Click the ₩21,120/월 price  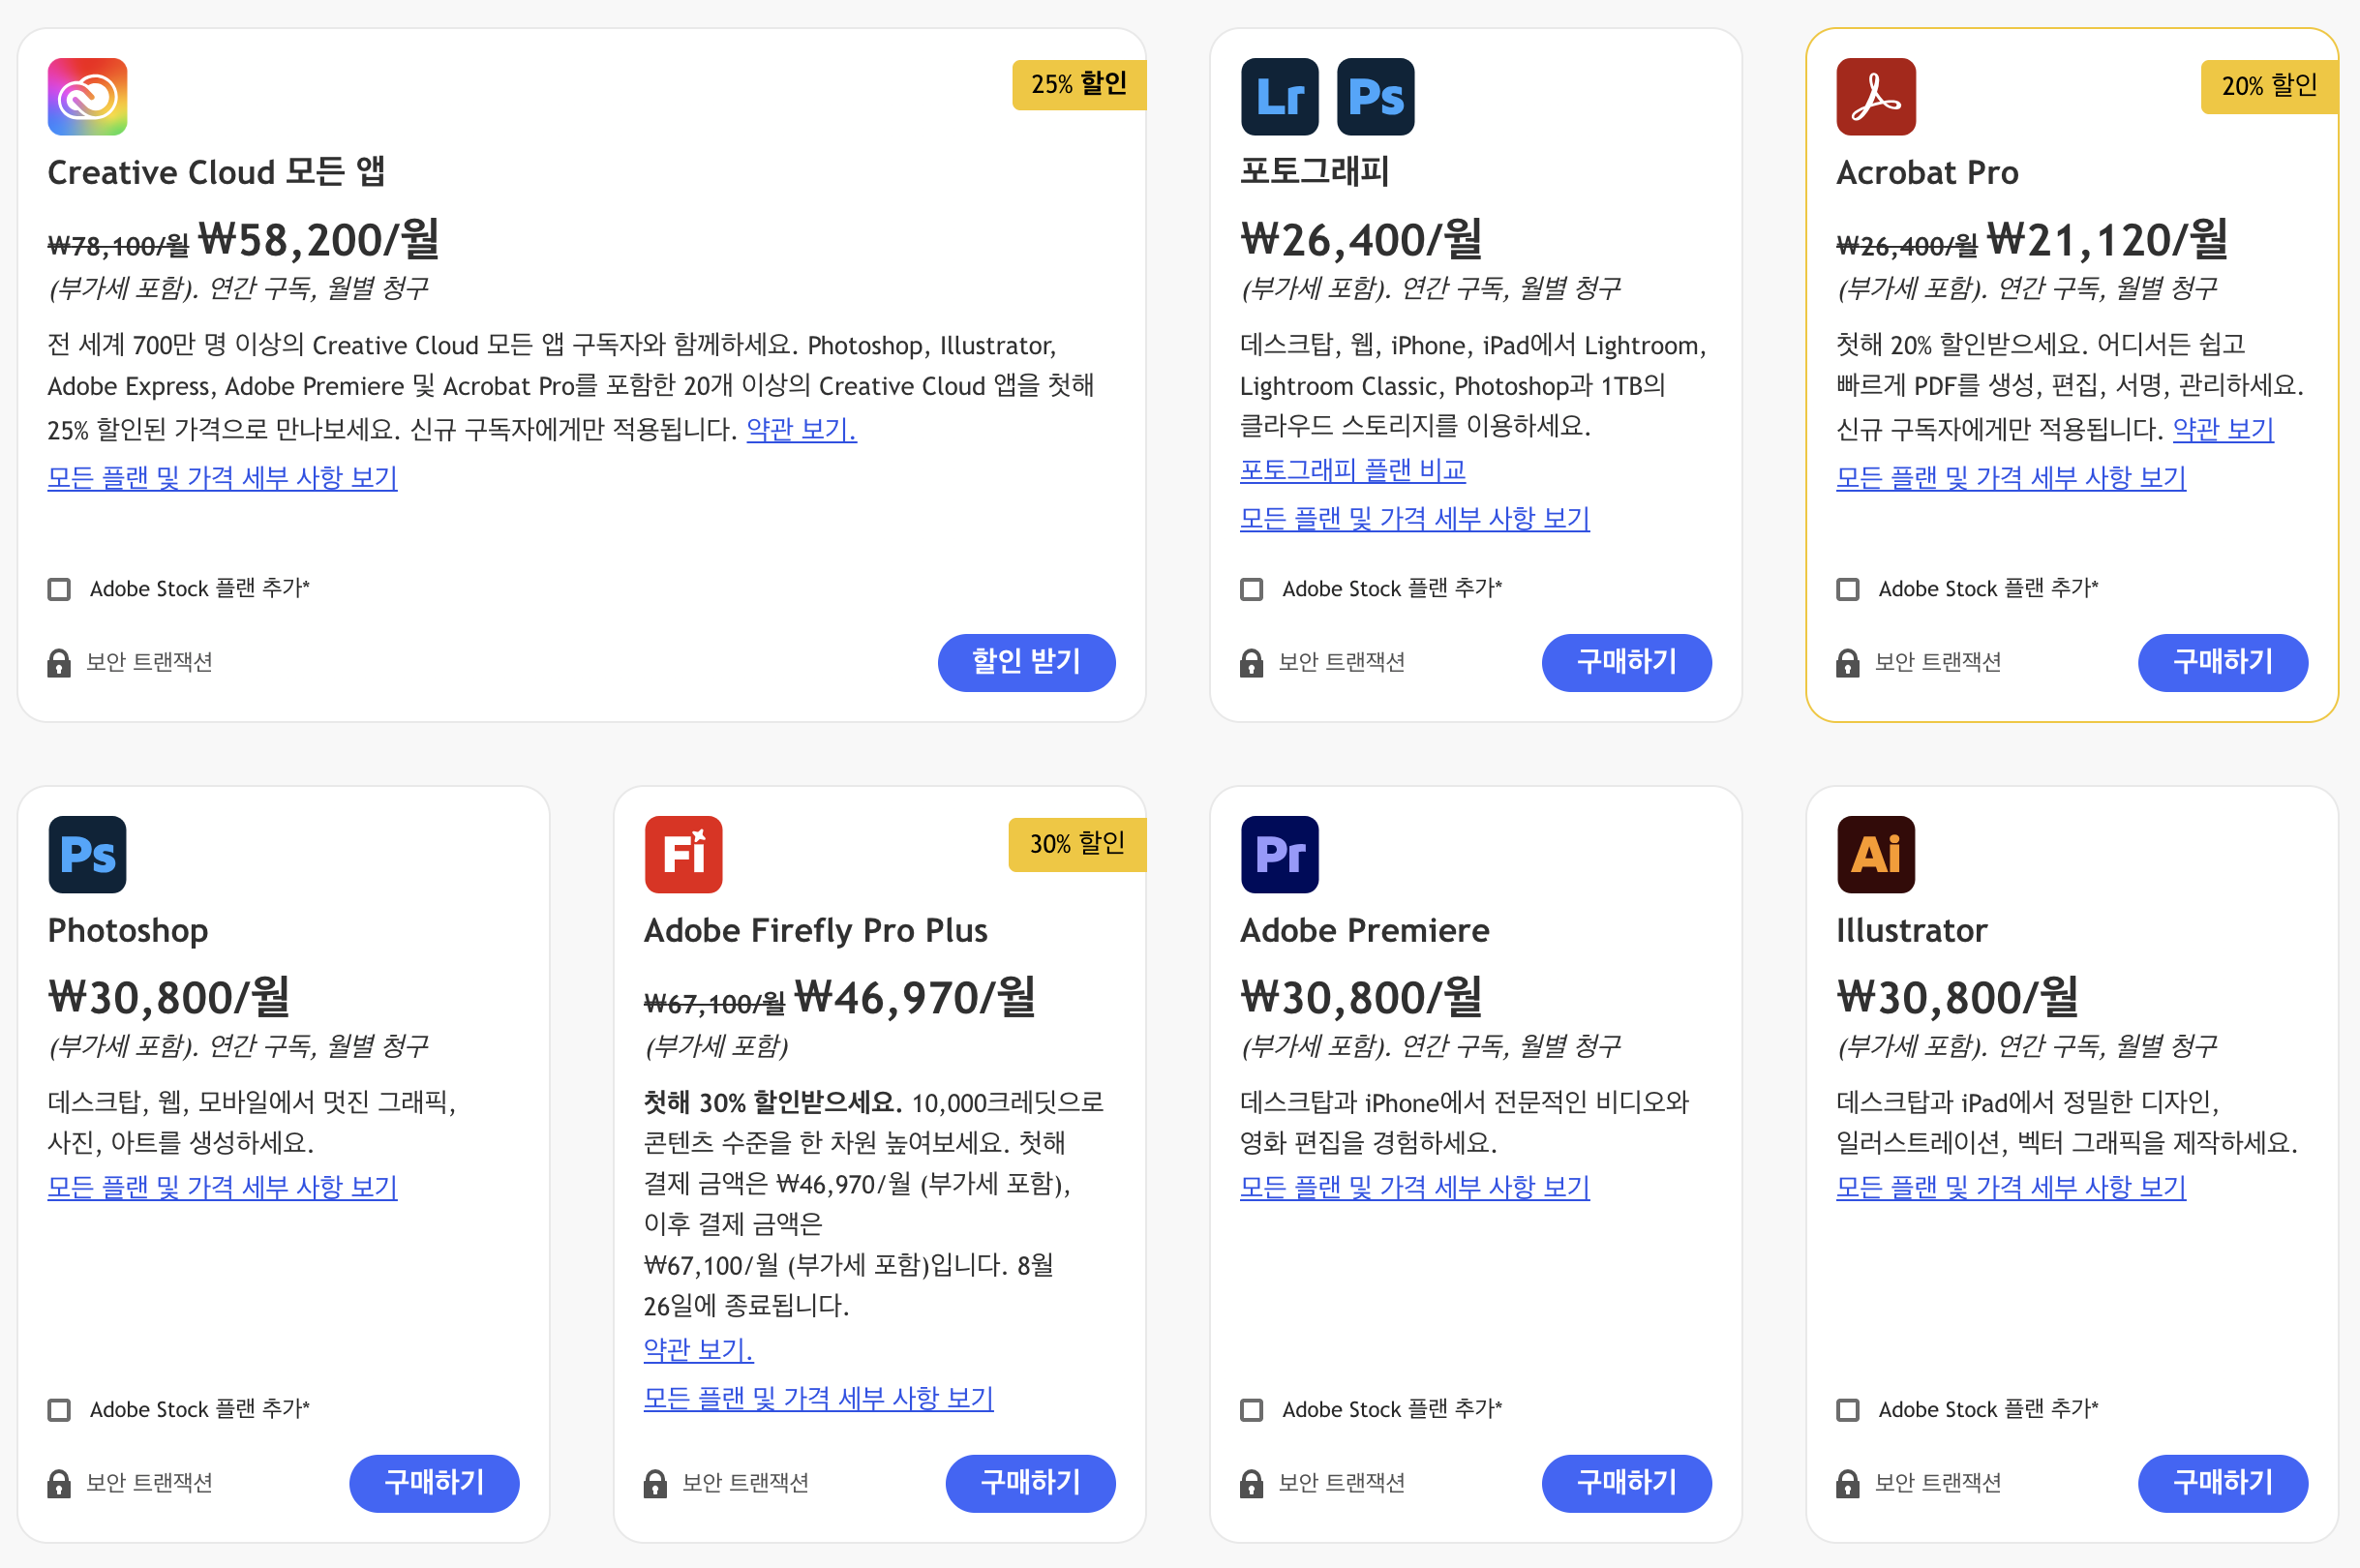point(2107,239)
